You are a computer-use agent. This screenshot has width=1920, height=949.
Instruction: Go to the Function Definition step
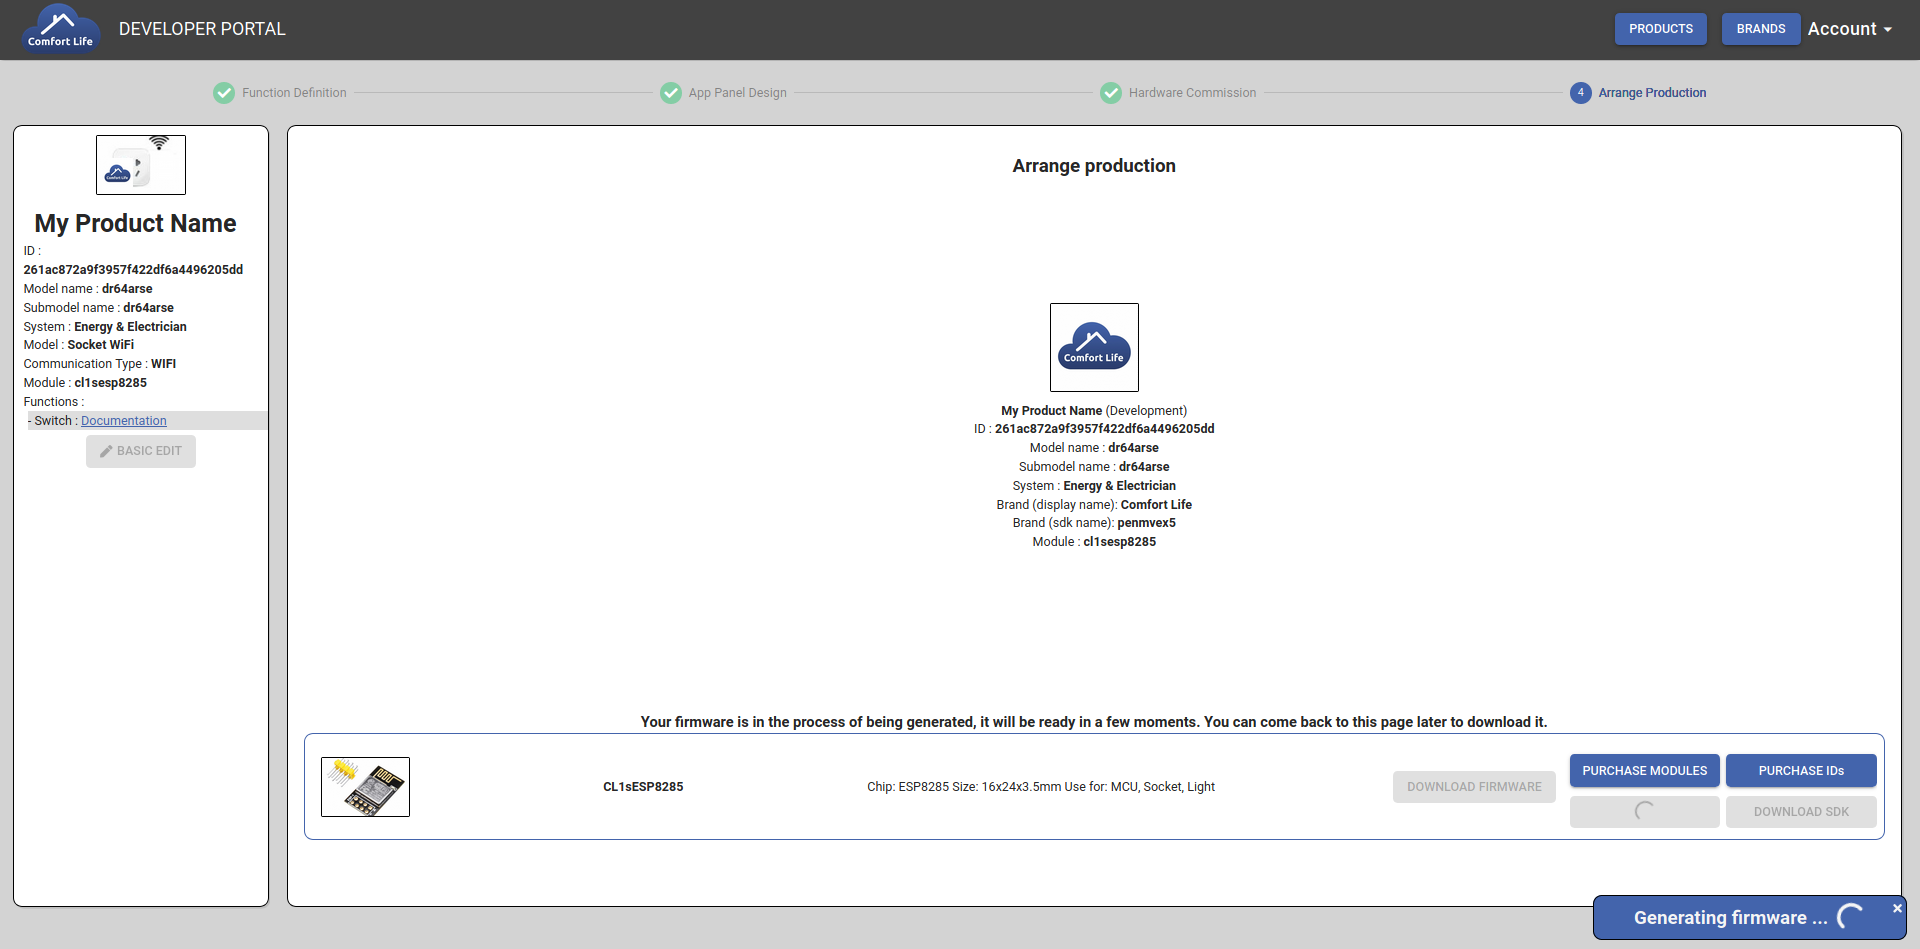point(294,93)
